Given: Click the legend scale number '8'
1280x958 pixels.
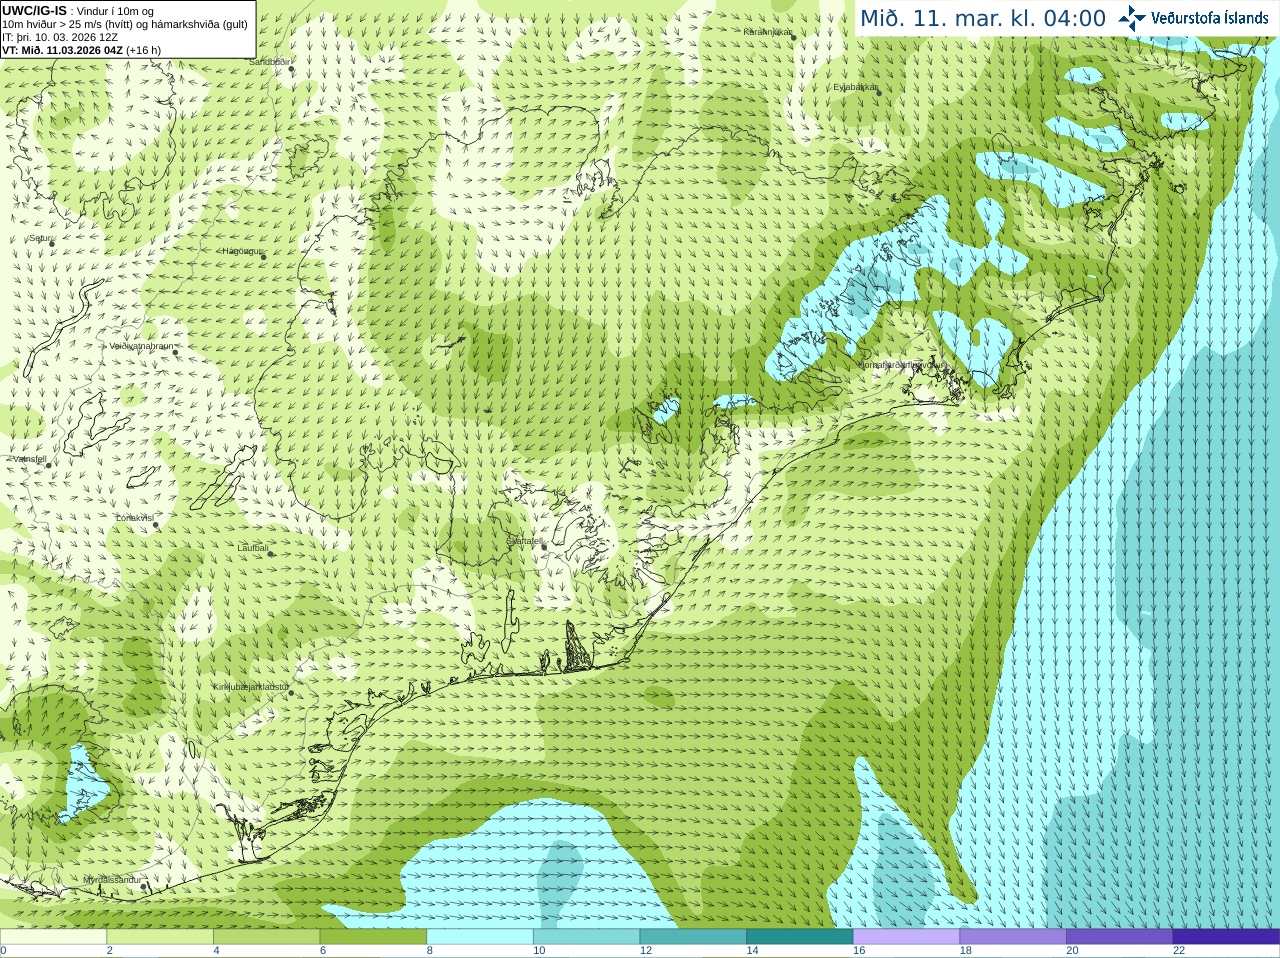Looking at the screenshot, I should click(x=430, y=951).
